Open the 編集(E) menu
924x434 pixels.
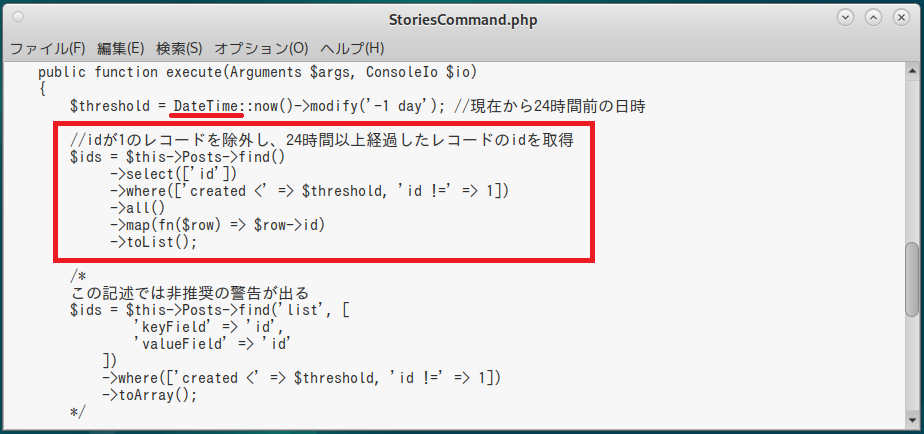coord(121,48)
